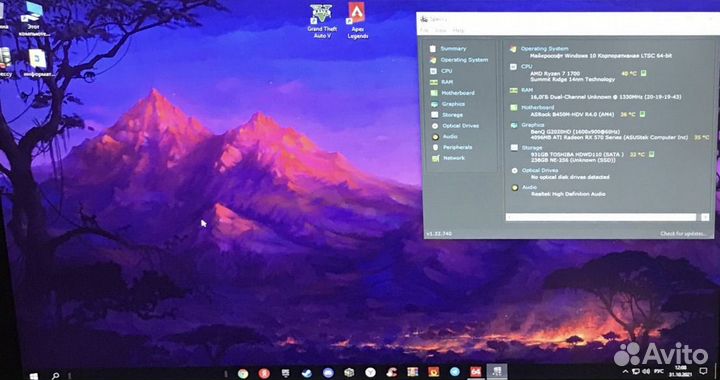Open the taskbar clock and date

681,371
